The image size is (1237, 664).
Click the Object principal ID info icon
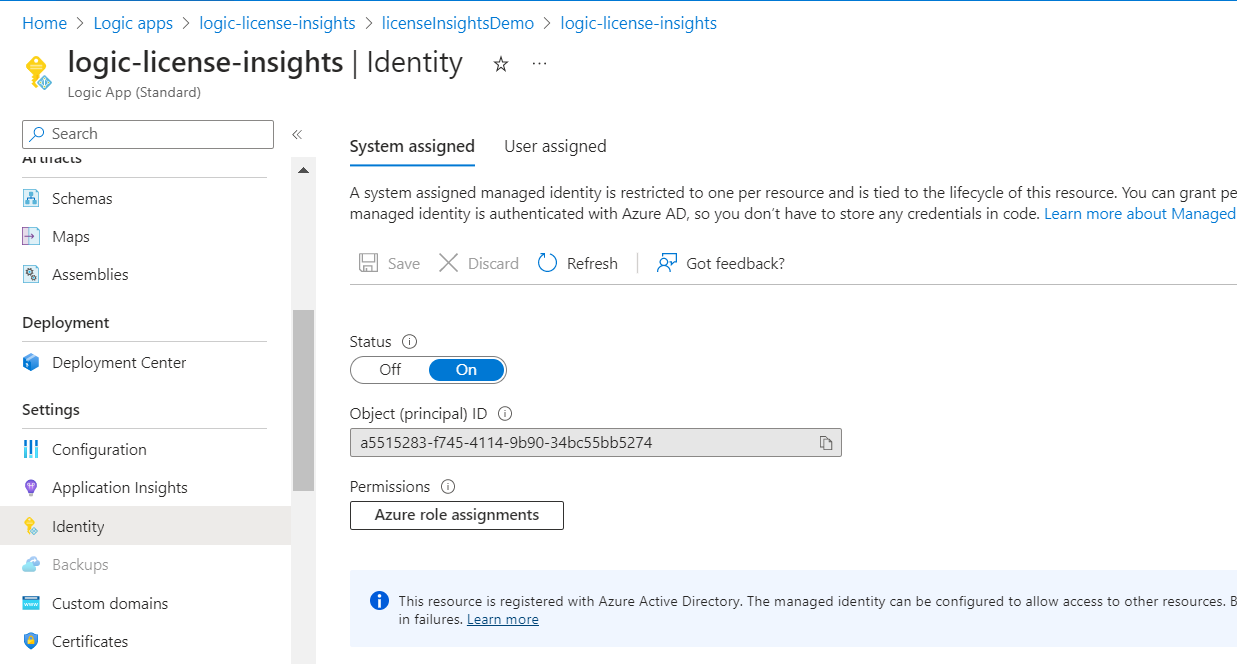505,414
